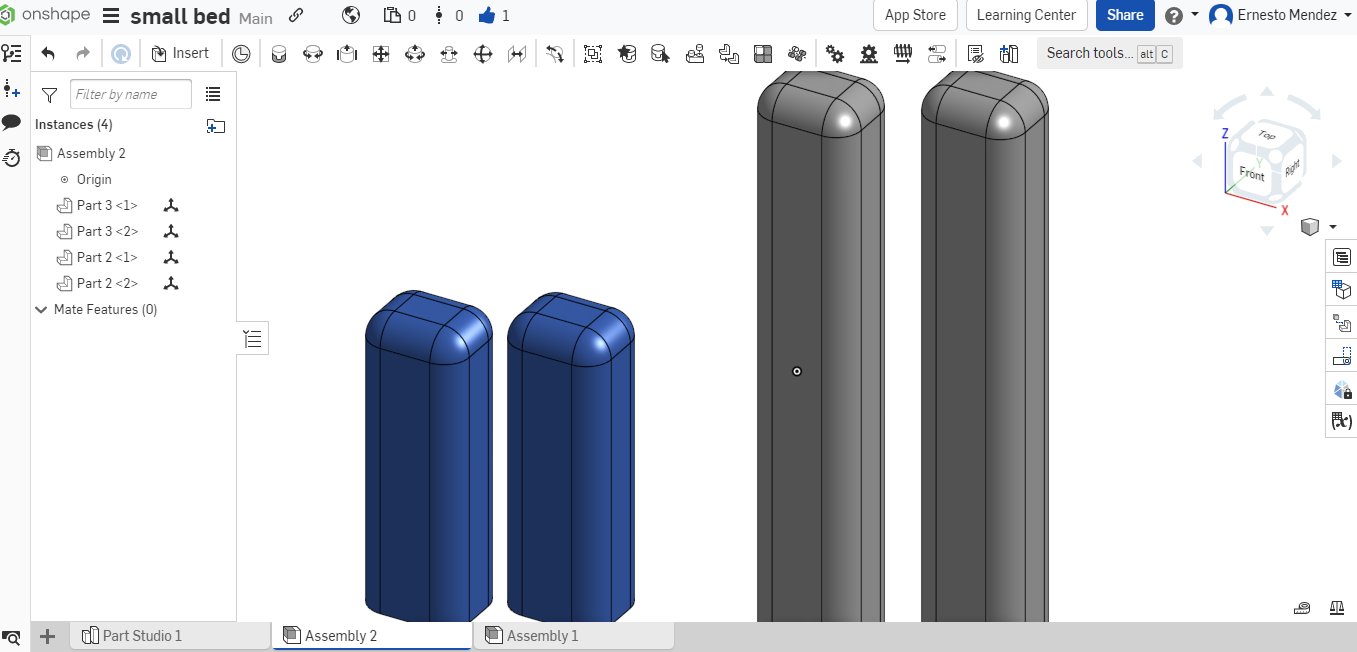Open the view cube display dropdown
Viewport: 1357px width, 652px height.
point(1332,227)
